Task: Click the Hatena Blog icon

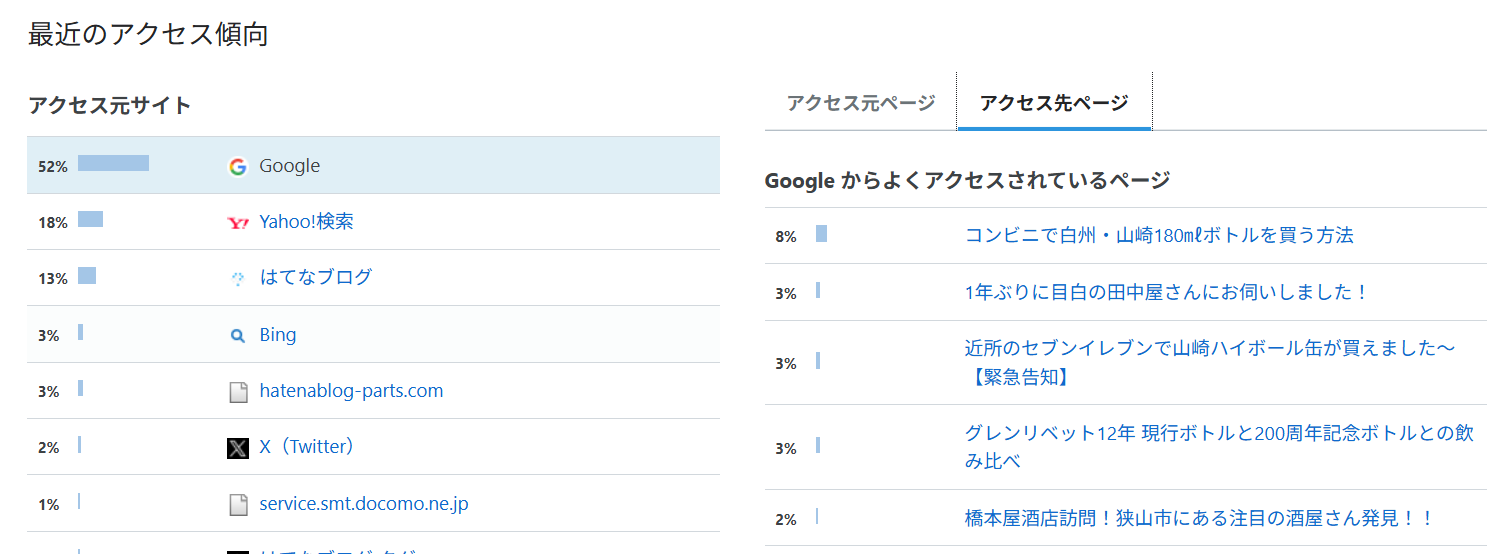Action: pyautogui.click(x=237, y=279)
